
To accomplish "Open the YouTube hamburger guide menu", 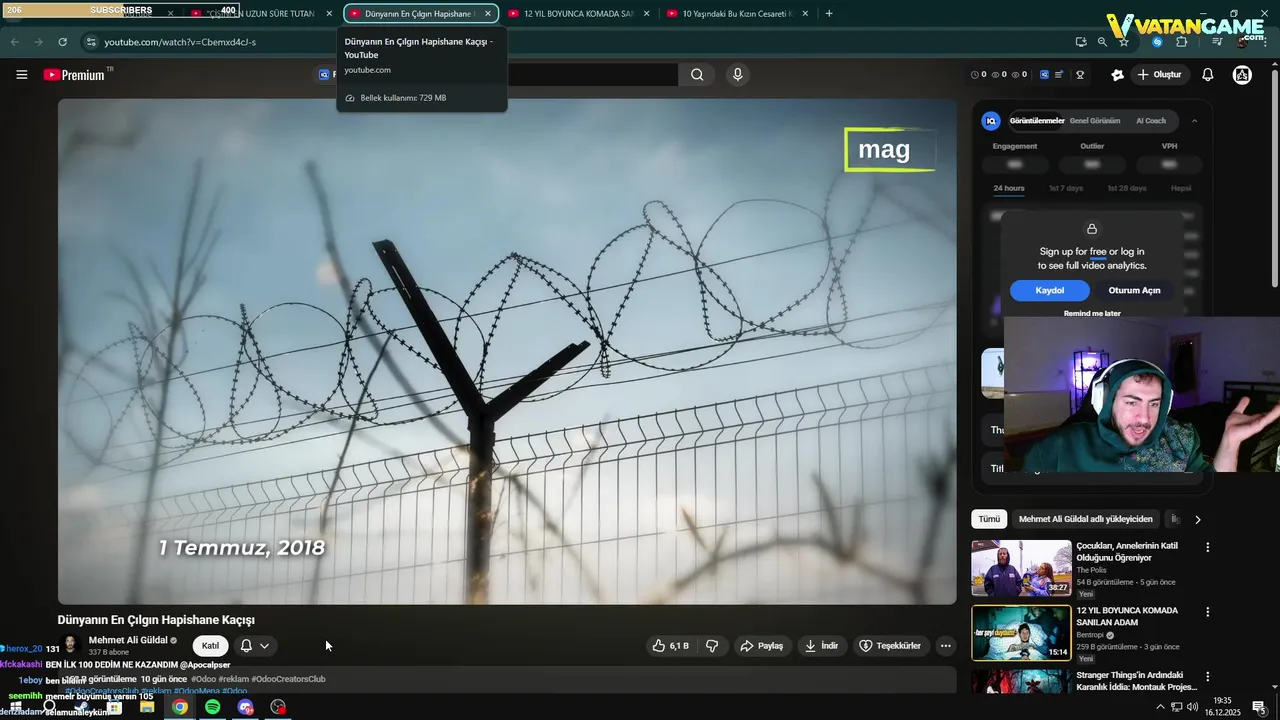I will coord(21,75).
